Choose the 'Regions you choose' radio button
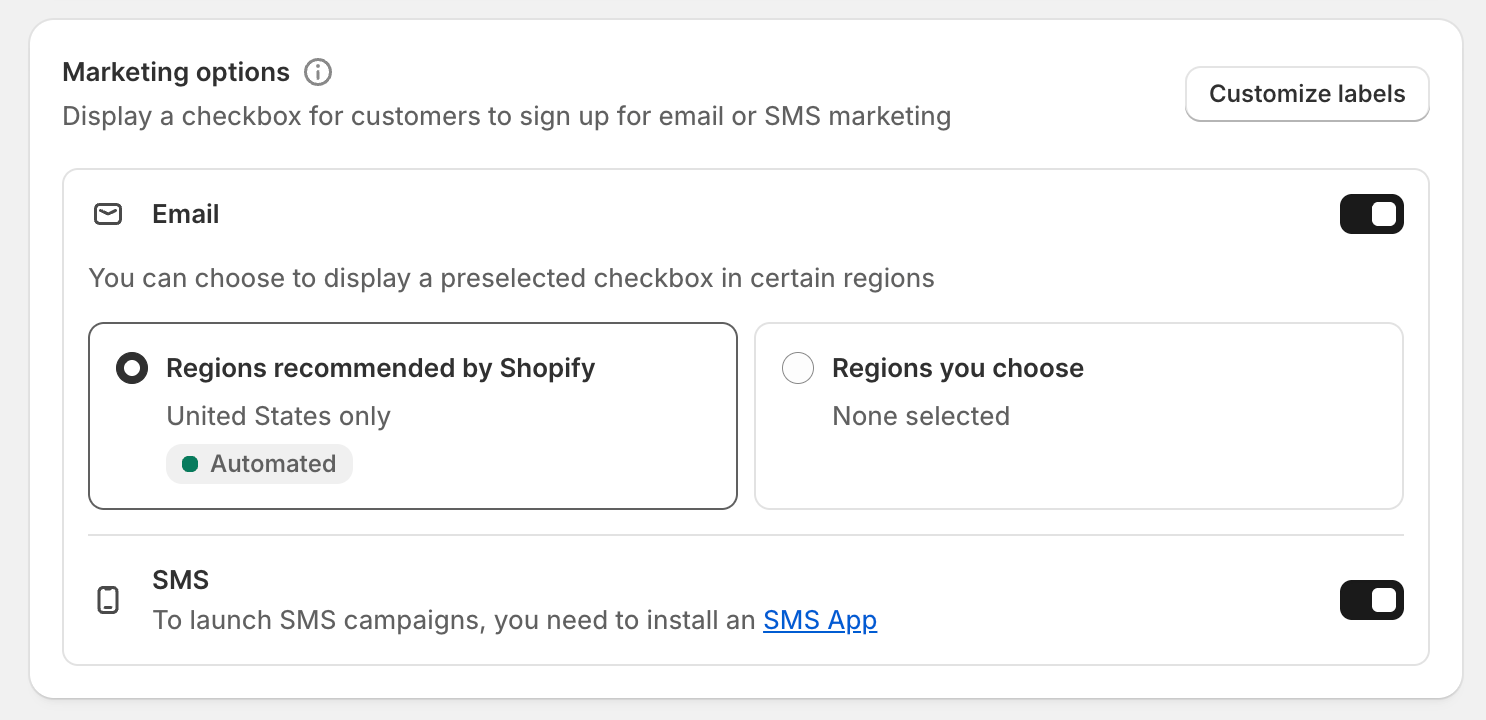This screenshot has width=1486, height=720. tap(798, 368)
